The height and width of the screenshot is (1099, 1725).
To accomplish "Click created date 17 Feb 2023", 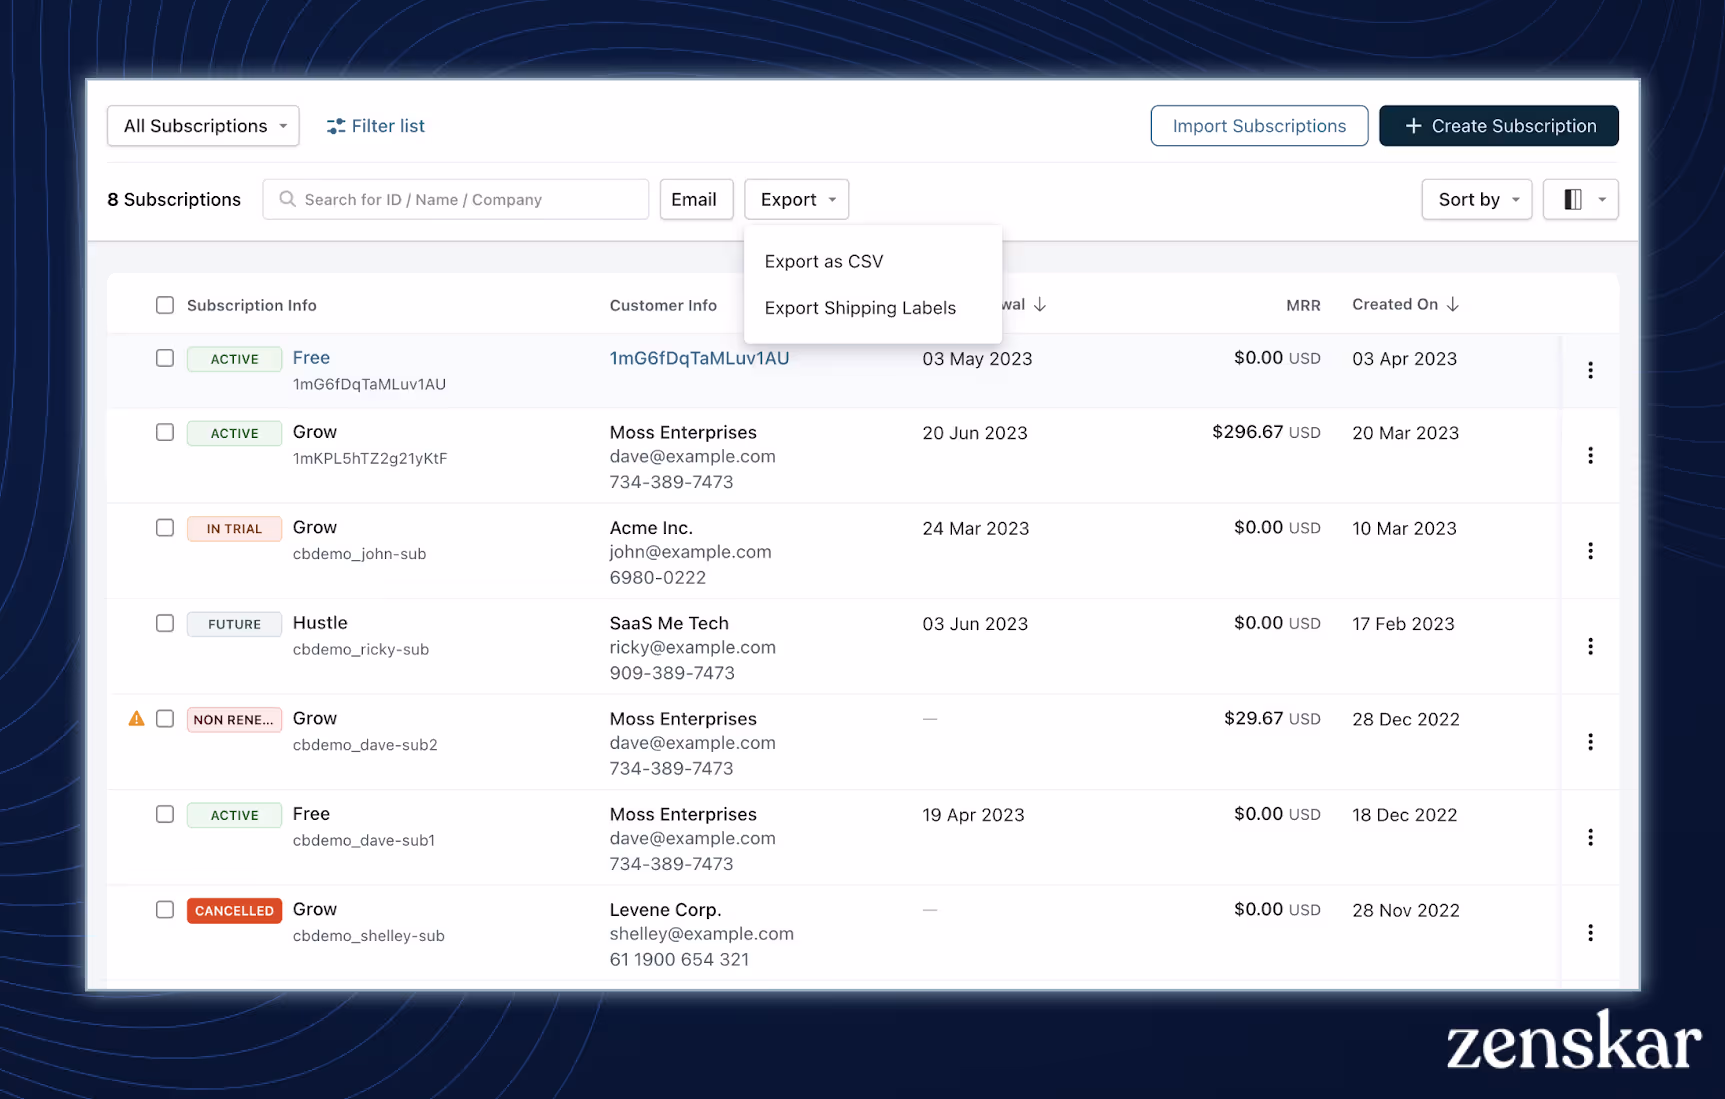I will pos(1403,624).
